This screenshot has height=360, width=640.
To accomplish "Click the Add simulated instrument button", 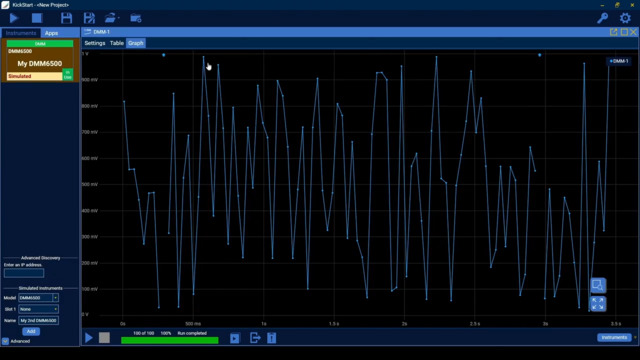I will (x=31, y=331).
